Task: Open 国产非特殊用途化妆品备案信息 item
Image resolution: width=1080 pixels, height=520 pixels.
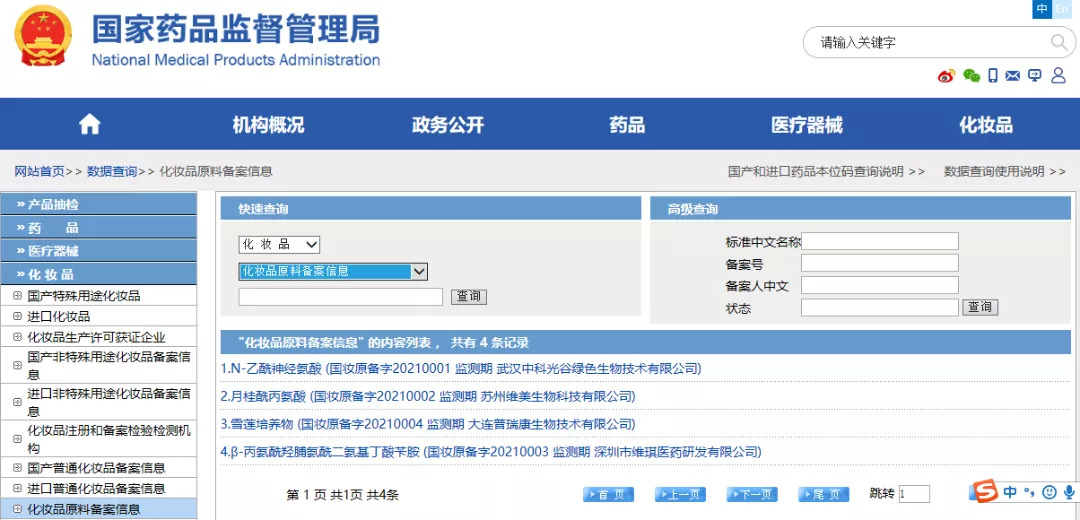Action: click(x=98, y=366)
